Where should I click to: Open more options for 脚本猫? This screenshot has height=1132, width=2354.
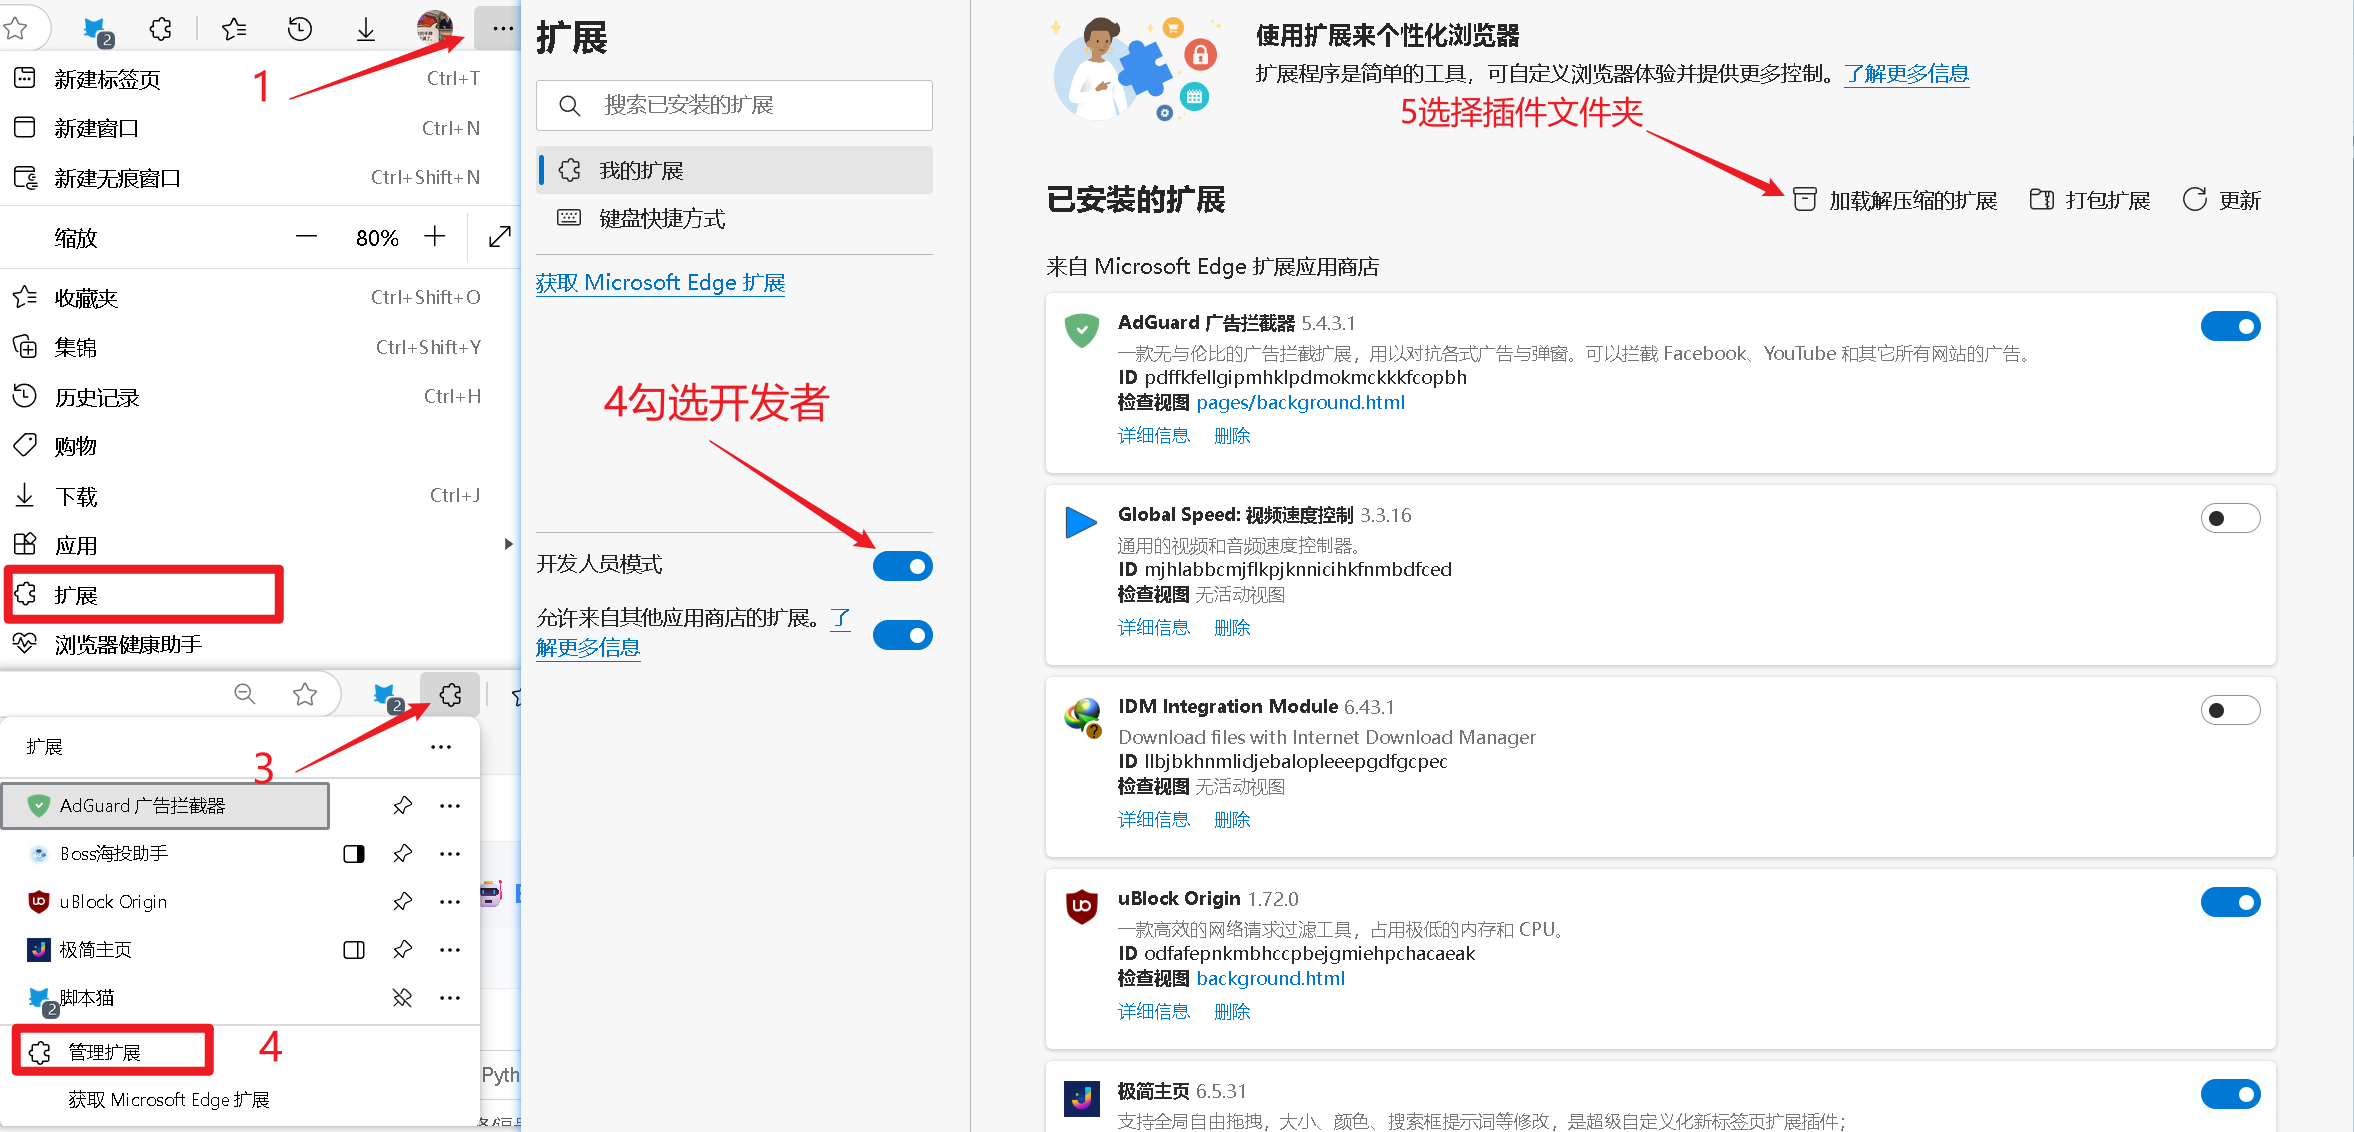tap(450, 997)
